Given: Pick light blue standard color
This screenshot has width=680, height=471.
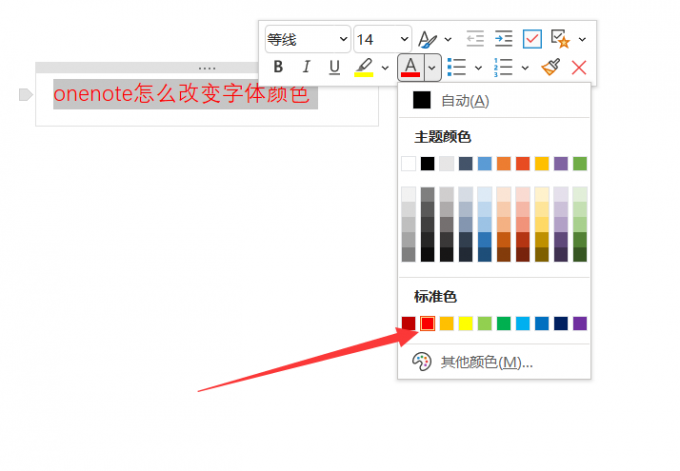Looking at the screenshot, I should [523, 323].
